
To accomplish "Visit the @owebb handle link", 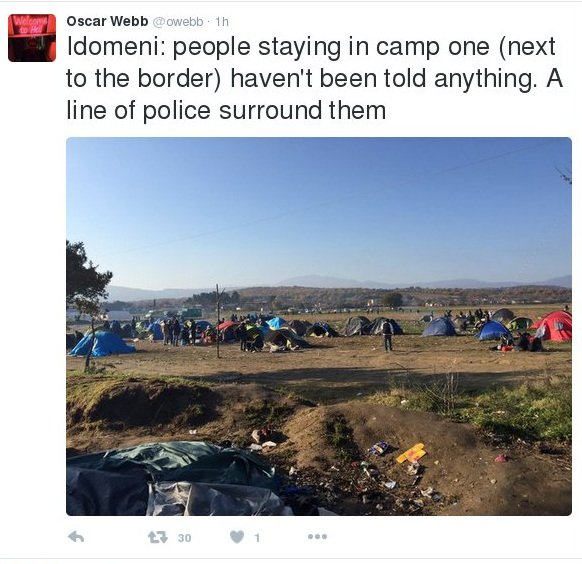I will tap(178, 22).
